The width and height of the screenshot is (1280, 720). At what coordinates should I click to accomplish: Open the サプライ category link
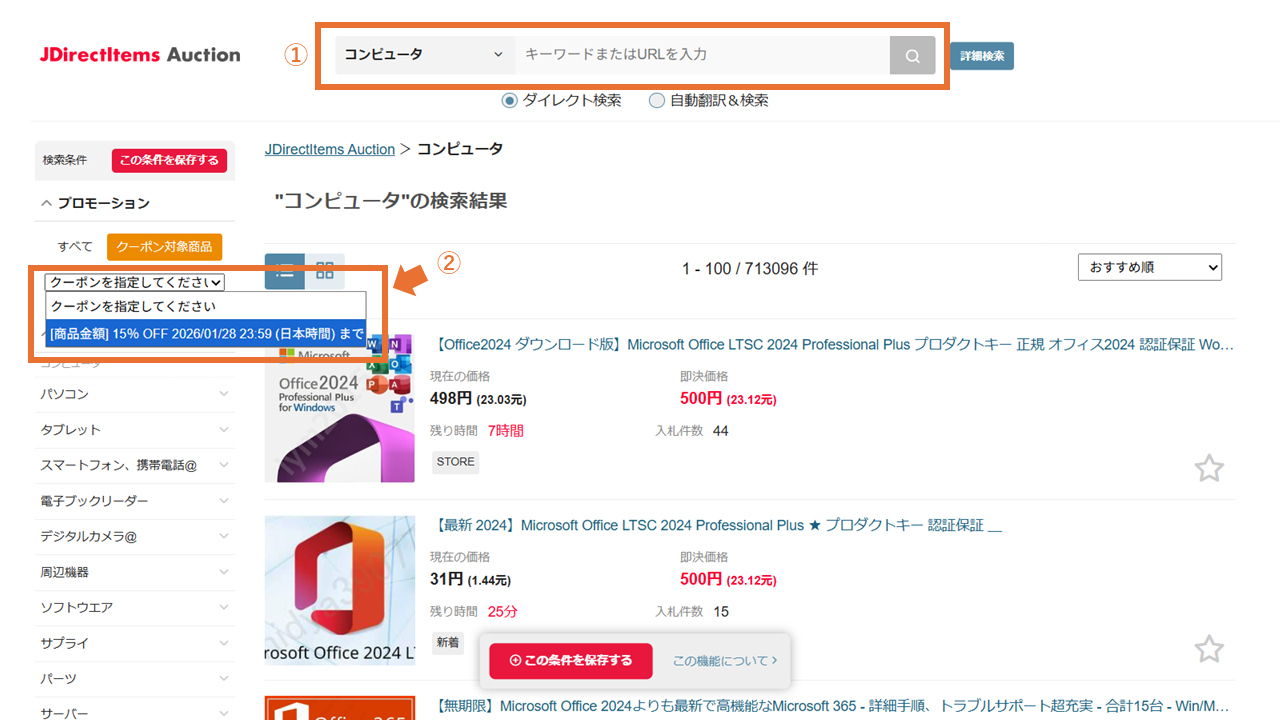(64, 643)
